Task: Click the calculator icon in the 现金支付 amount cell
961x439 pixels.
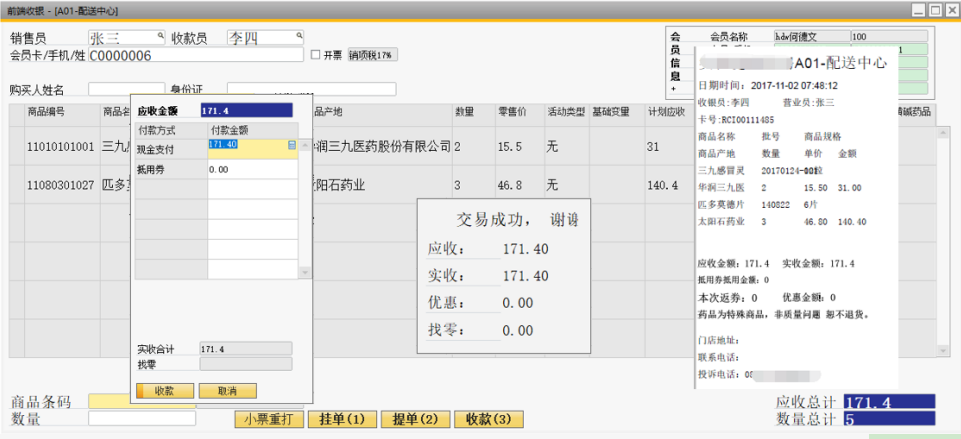Action: tap(291, 146)
